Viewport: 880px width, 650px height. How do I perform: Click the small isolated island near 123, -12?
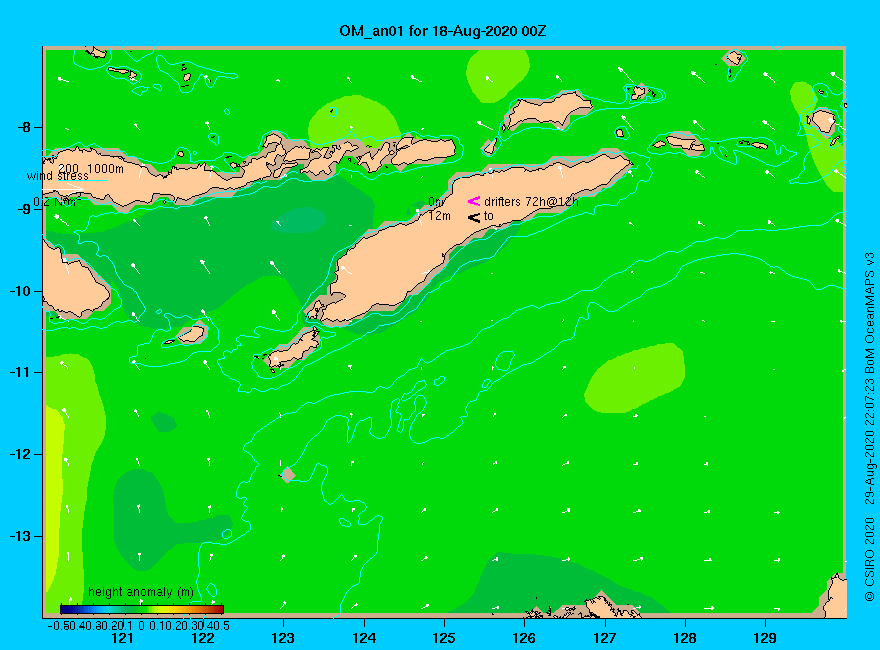click(x=287, y=475)
